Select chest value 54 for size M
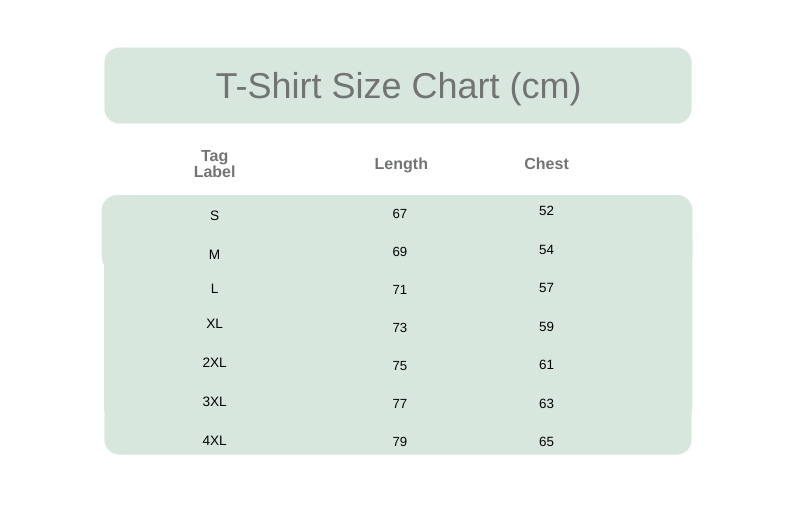The height and width of the screenshot is (512, 797). [546, 250]
